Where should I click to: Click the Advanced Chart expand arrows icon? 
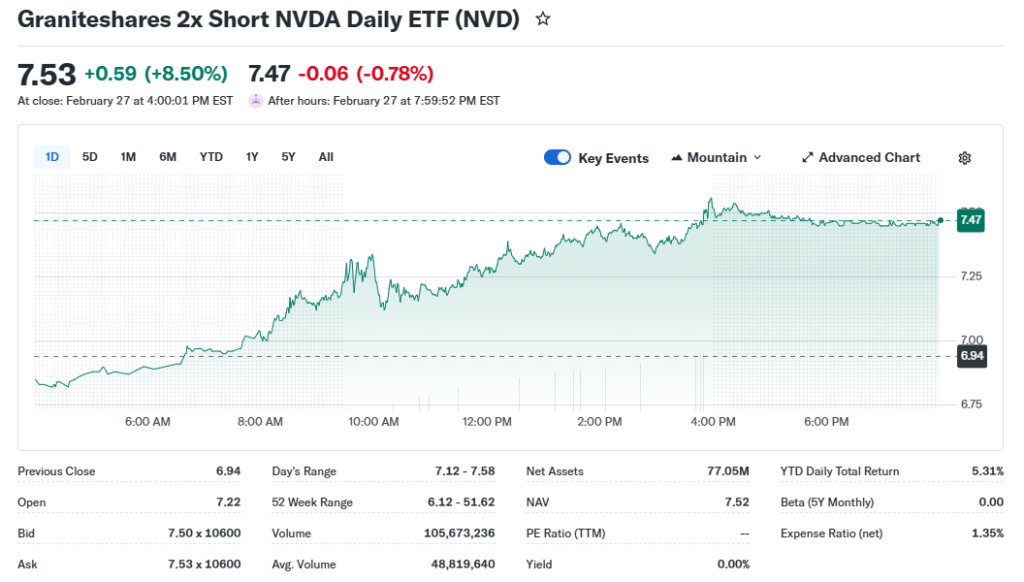807,158
